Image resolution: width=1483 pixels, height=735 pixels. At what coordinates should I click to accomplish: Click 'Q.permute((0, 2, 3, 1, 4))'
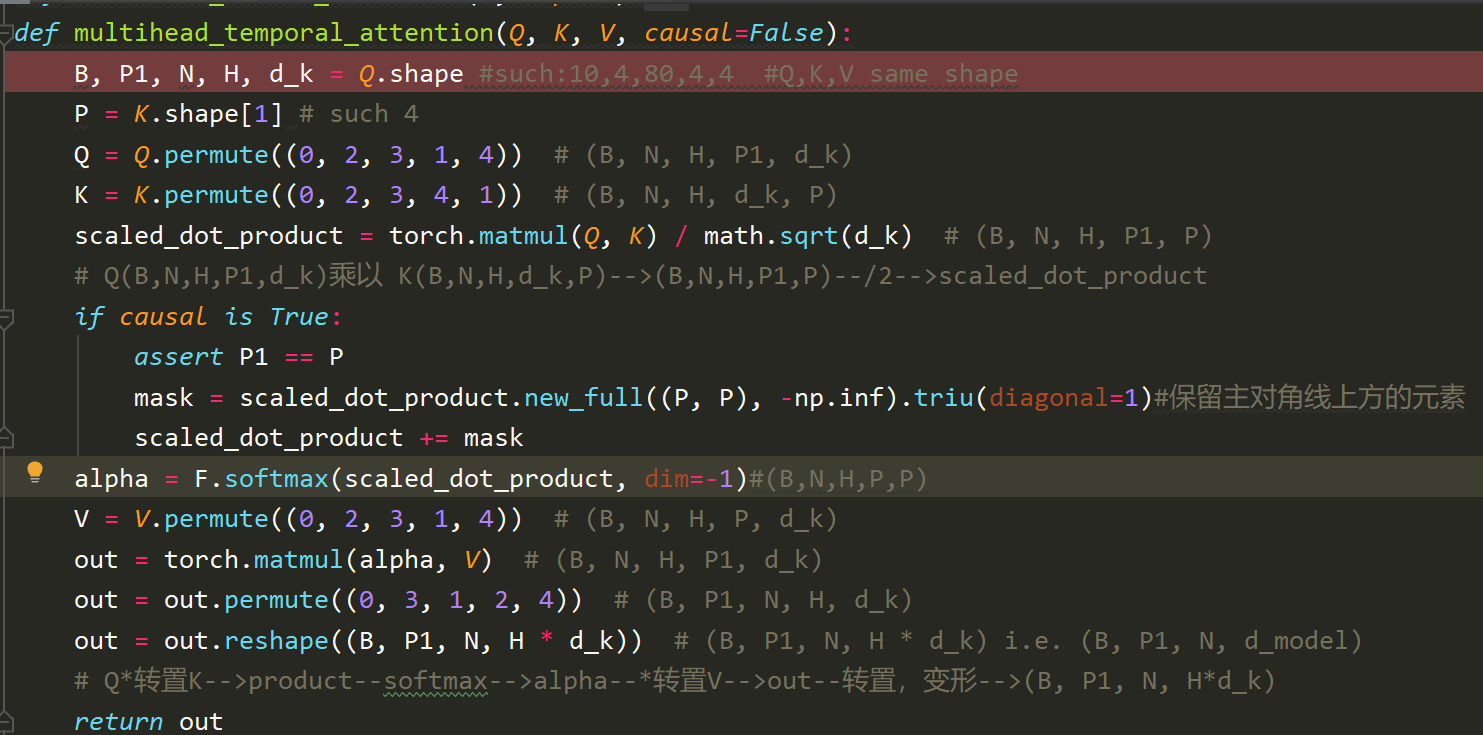[x=328, y=155]
